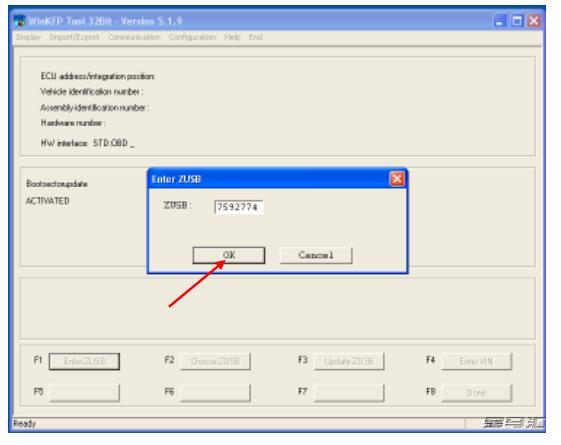Open the Import/Export menu

tap(74, 37)
